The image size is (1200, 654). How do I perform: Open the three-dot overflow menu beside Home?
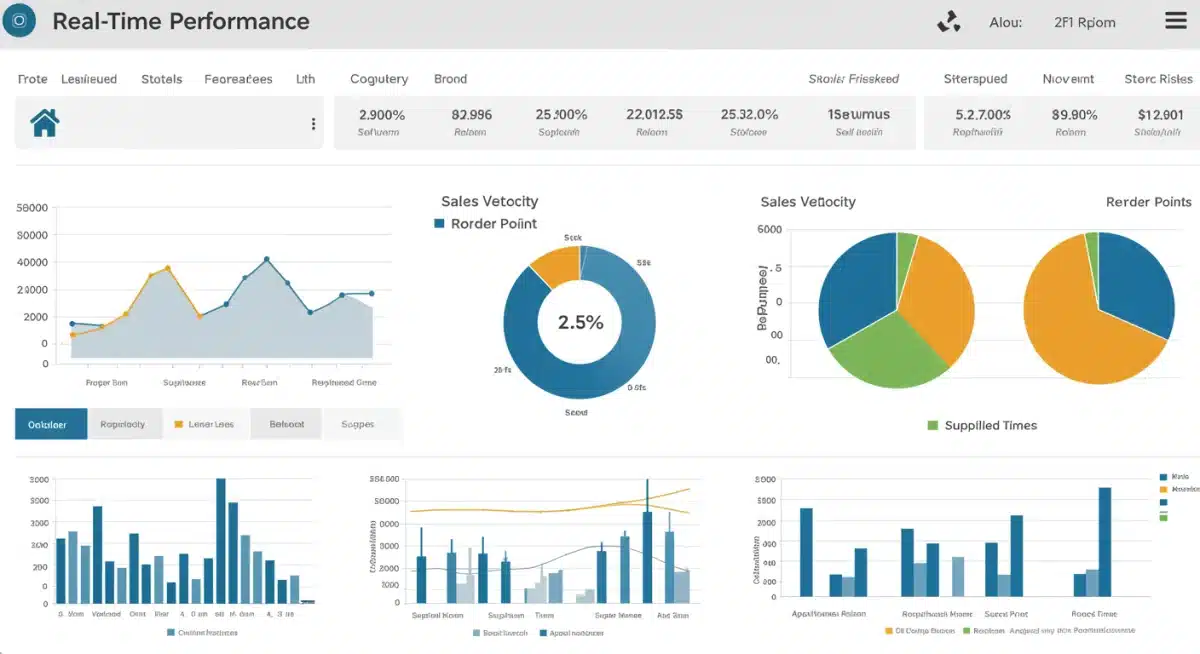[313, 122]
